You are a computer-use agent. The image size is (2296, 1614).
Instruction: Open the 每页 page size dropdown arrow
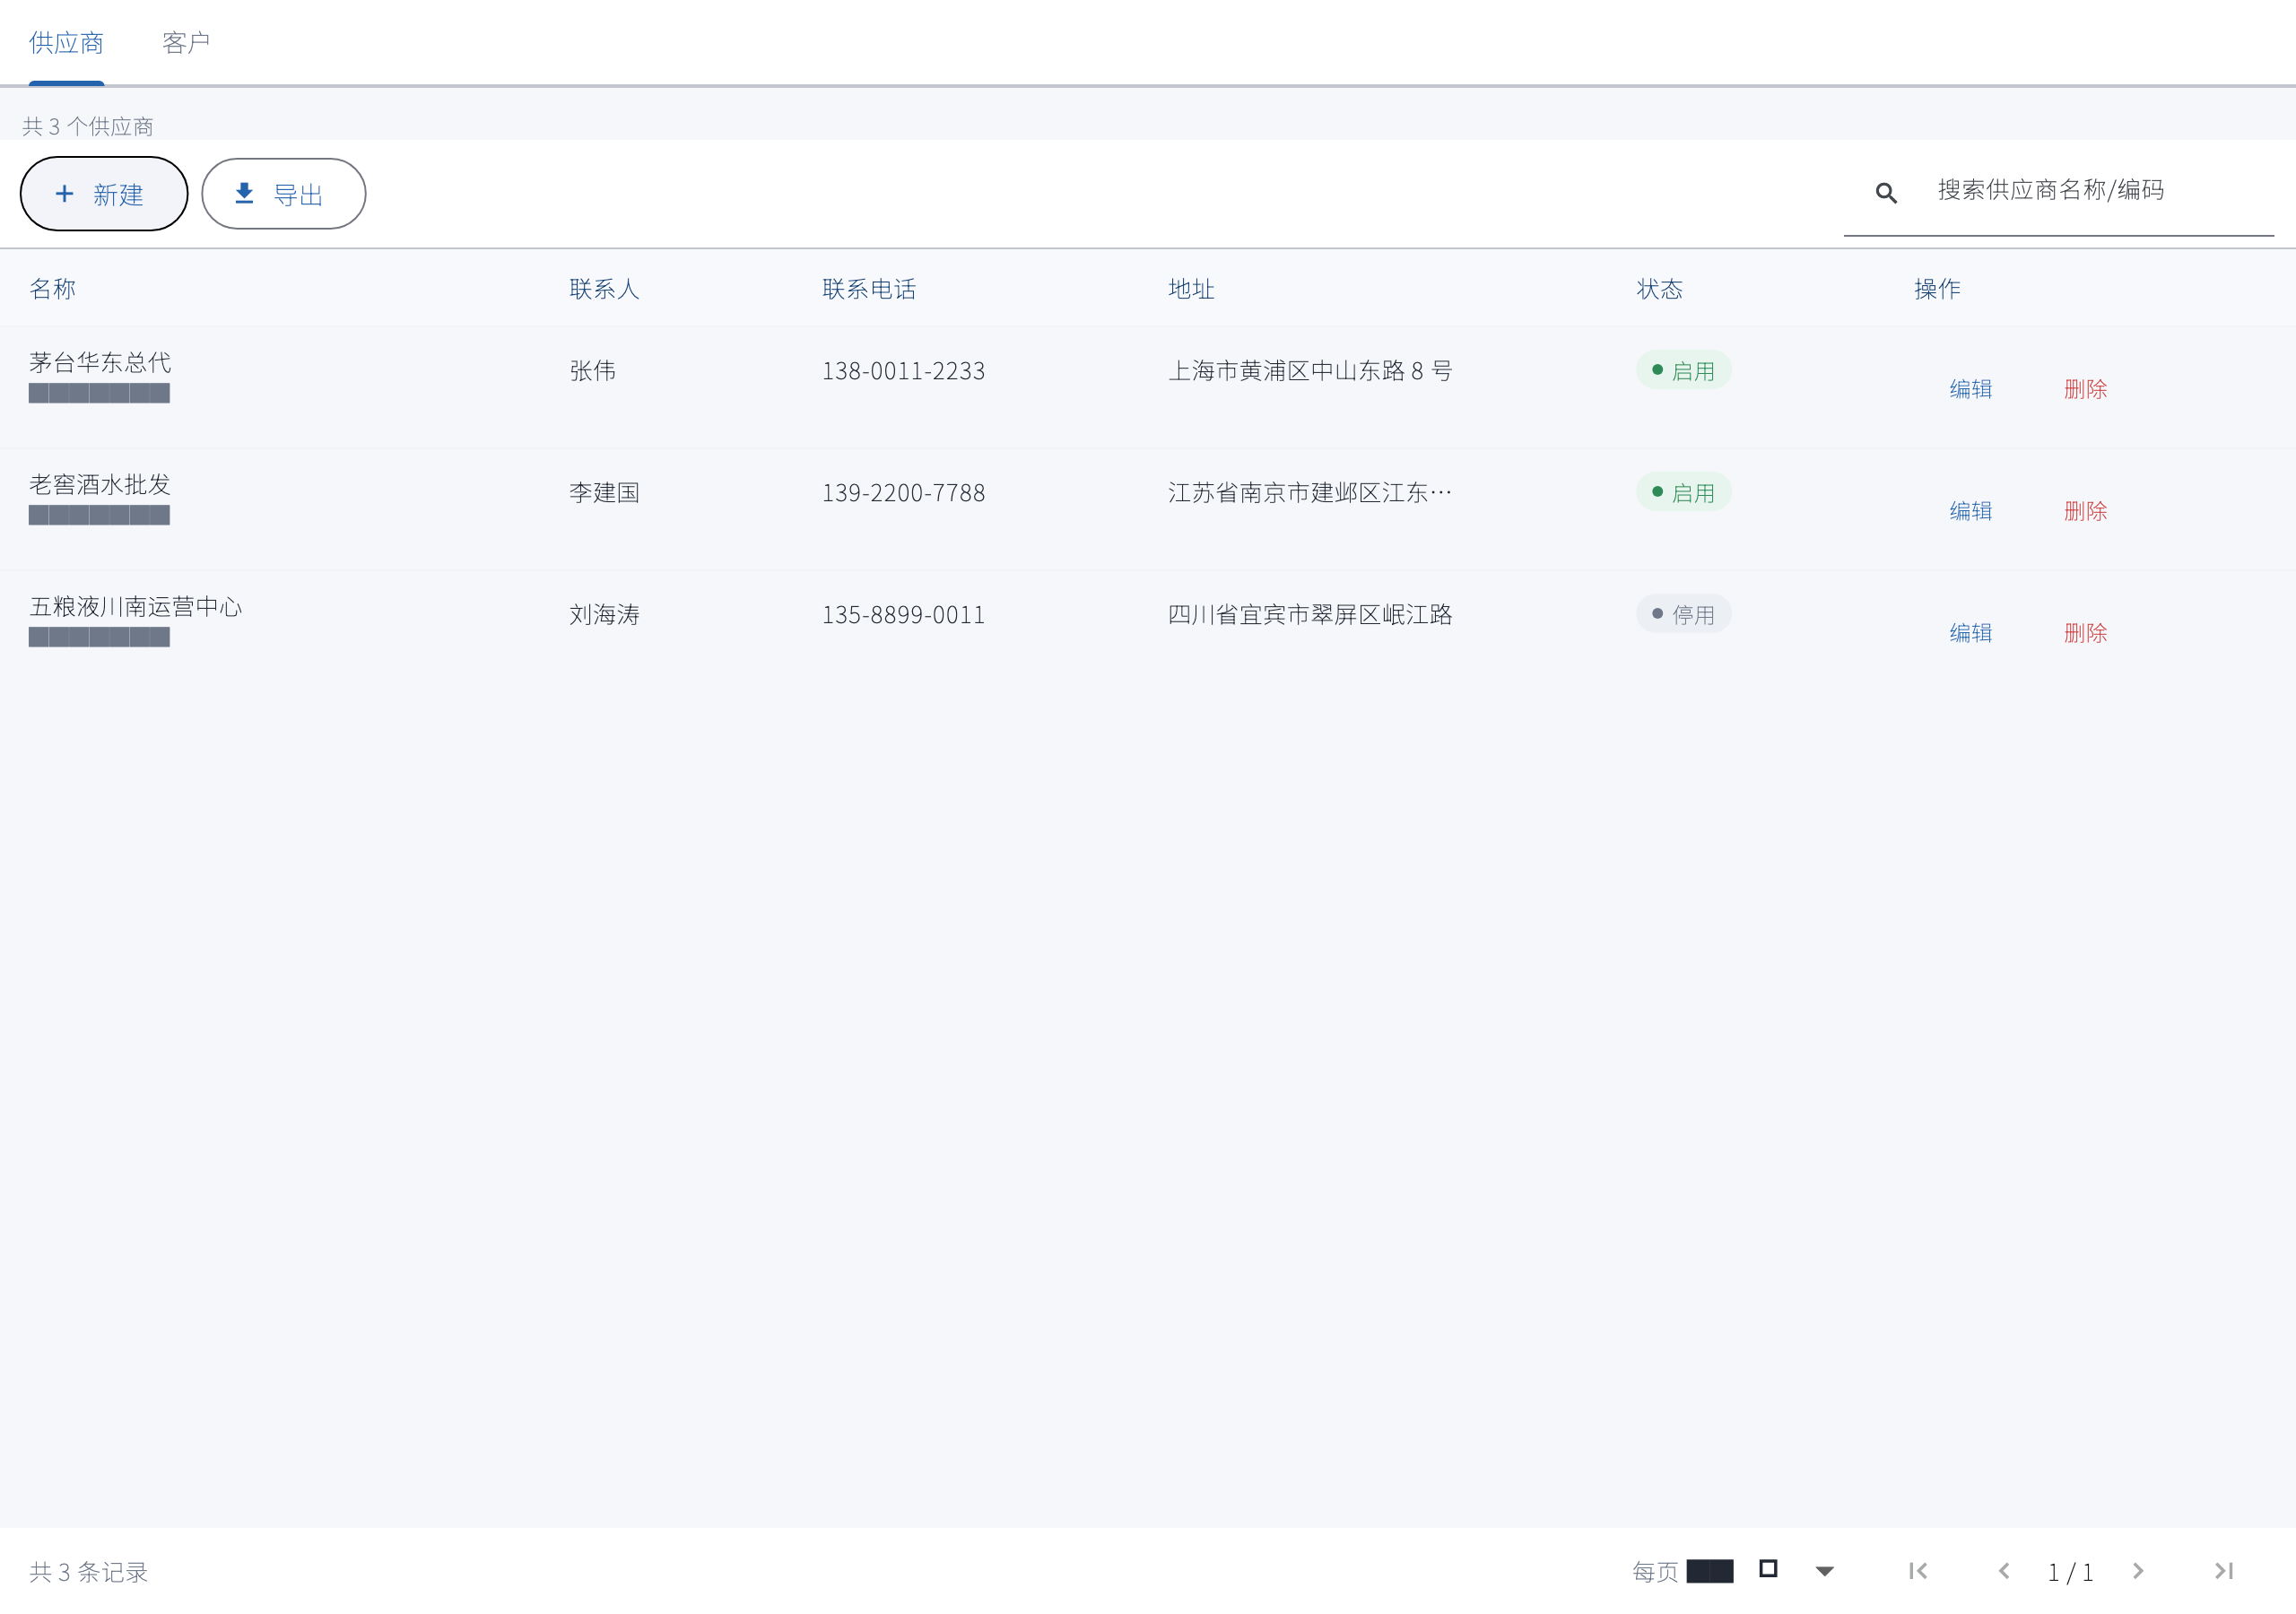(1824, 1571)
